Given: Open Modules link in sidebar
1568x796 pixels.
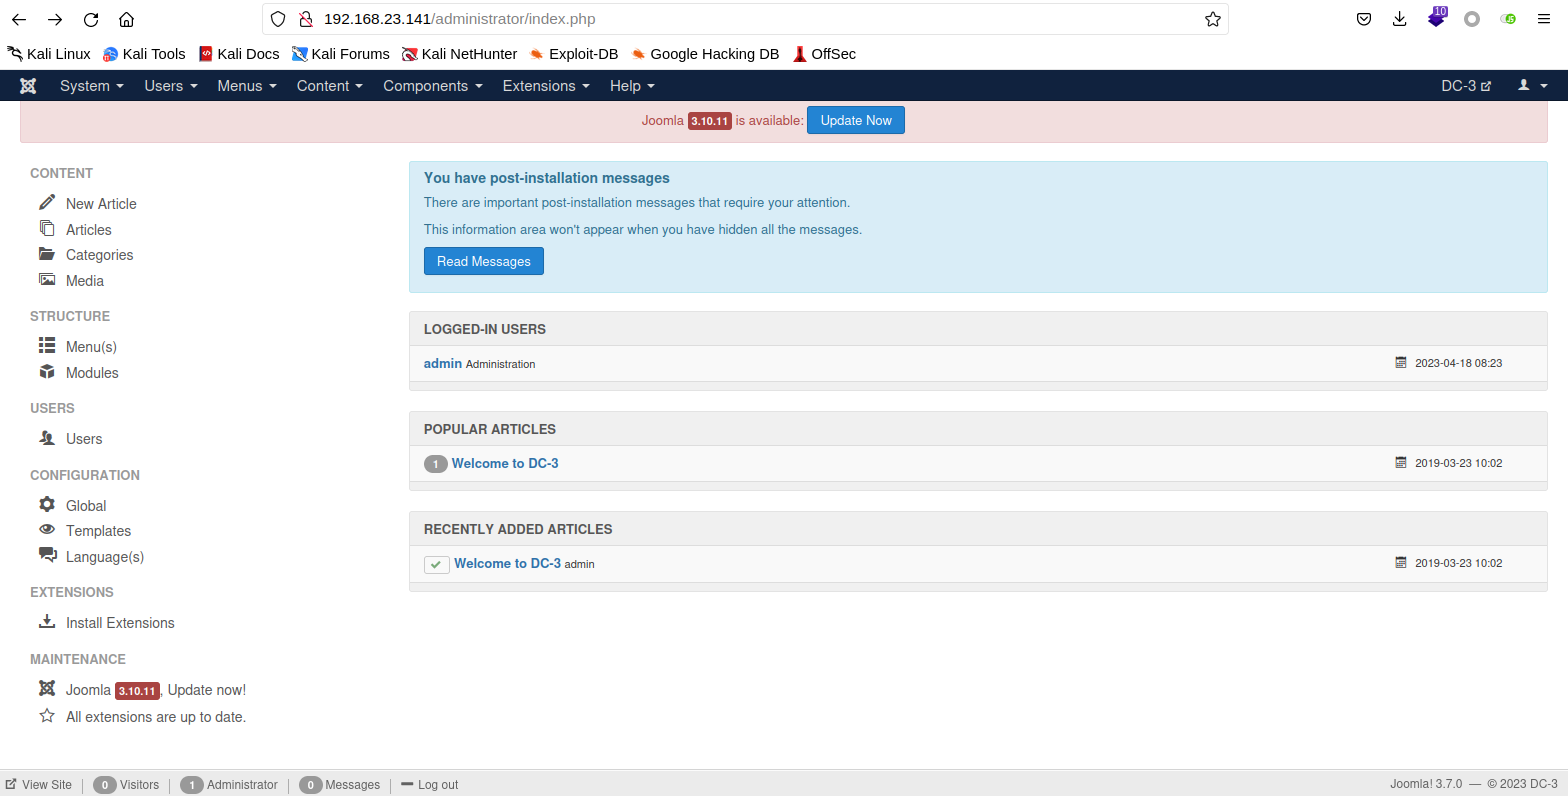Looking at the screenshot, I should (x=92, y=372).
